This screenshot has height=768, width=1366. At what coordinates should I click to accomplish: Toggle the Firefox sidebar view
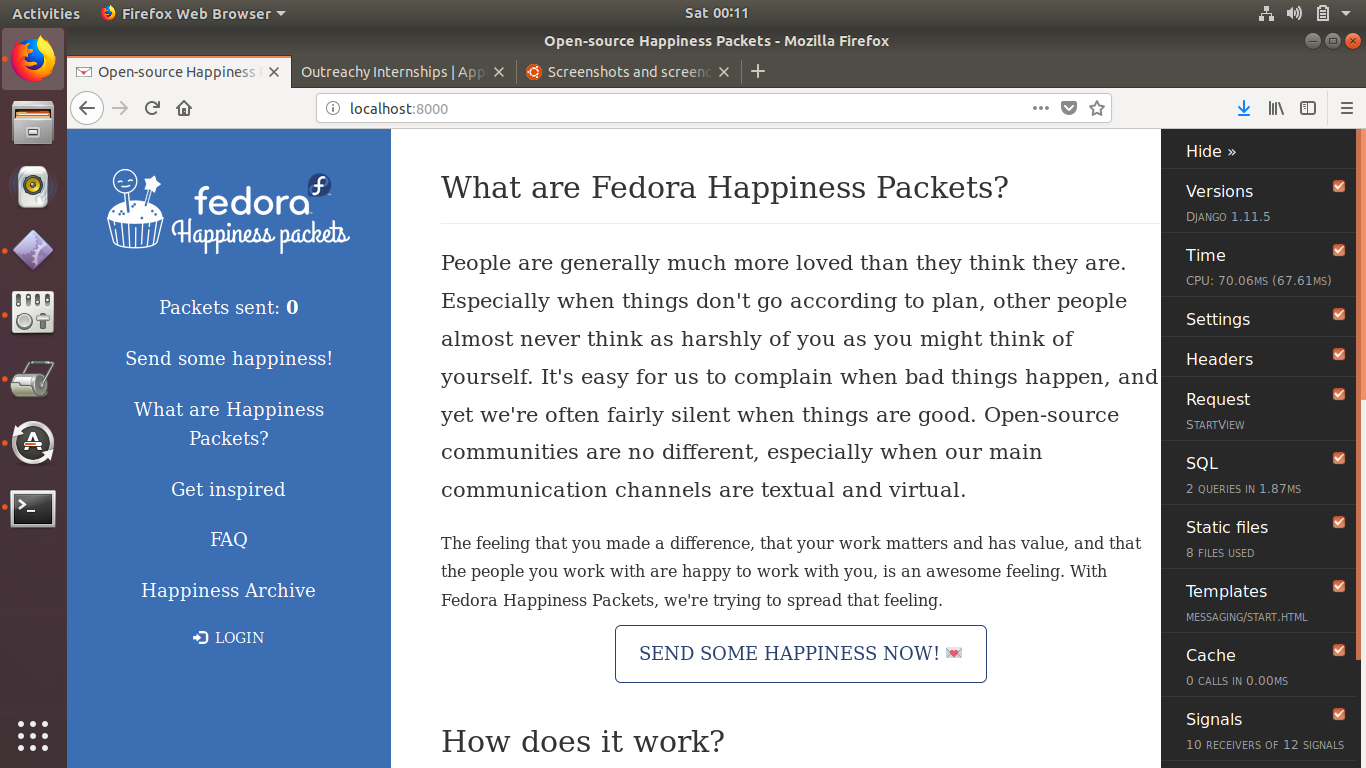[x=1308, y=108]
